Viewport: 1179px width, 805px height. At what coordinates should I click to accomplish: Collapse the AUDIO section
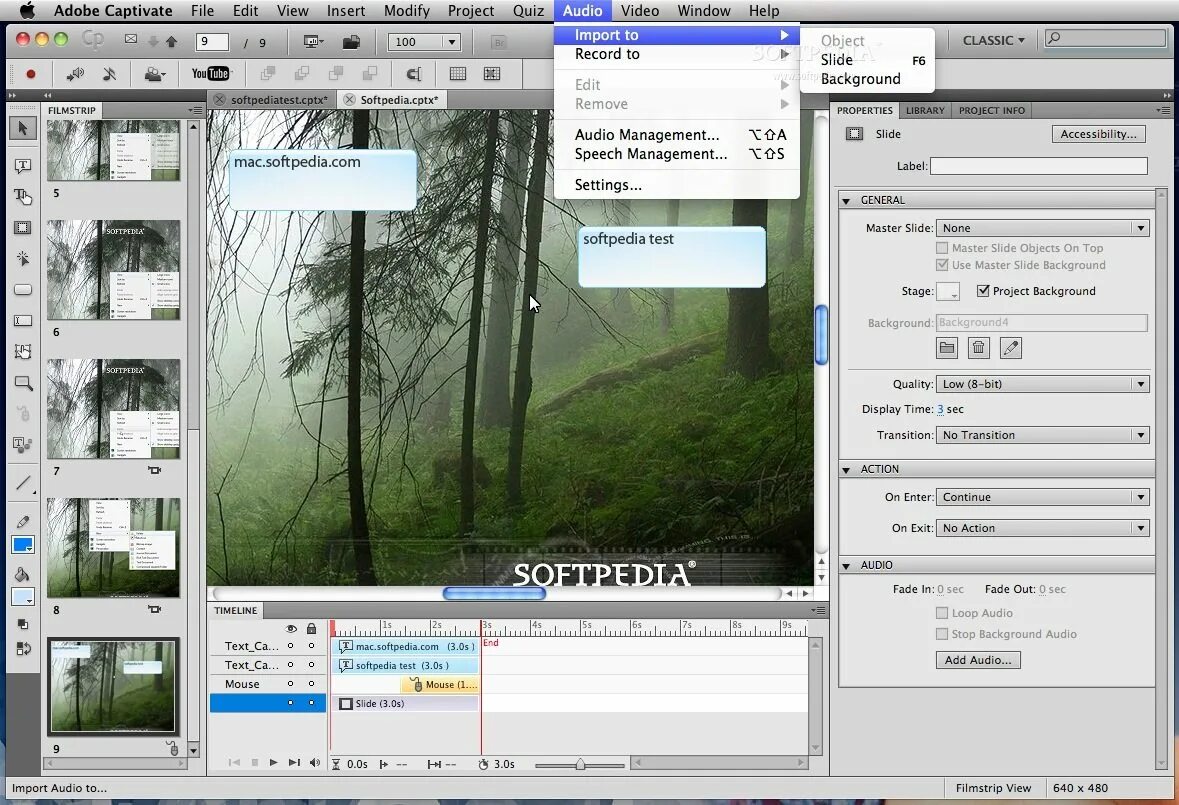[x=846, y=566]
